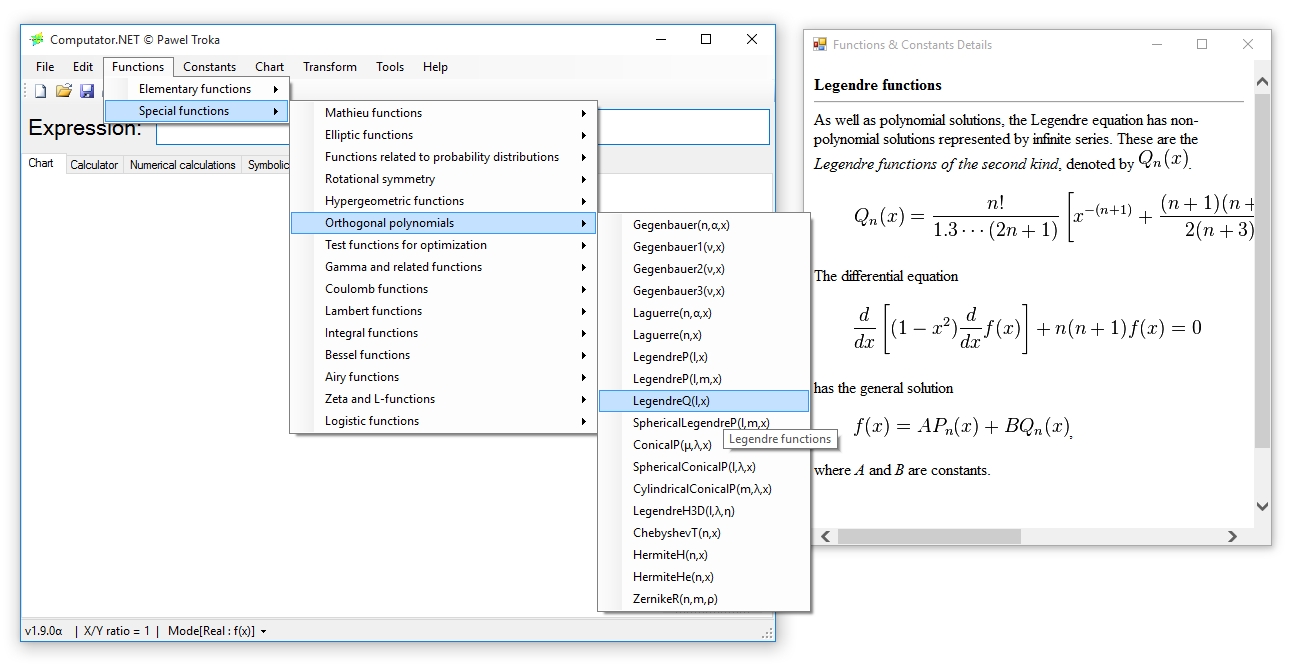
Task: Click the details window scroll-down arrow
Action: (x=1262, y=507)
